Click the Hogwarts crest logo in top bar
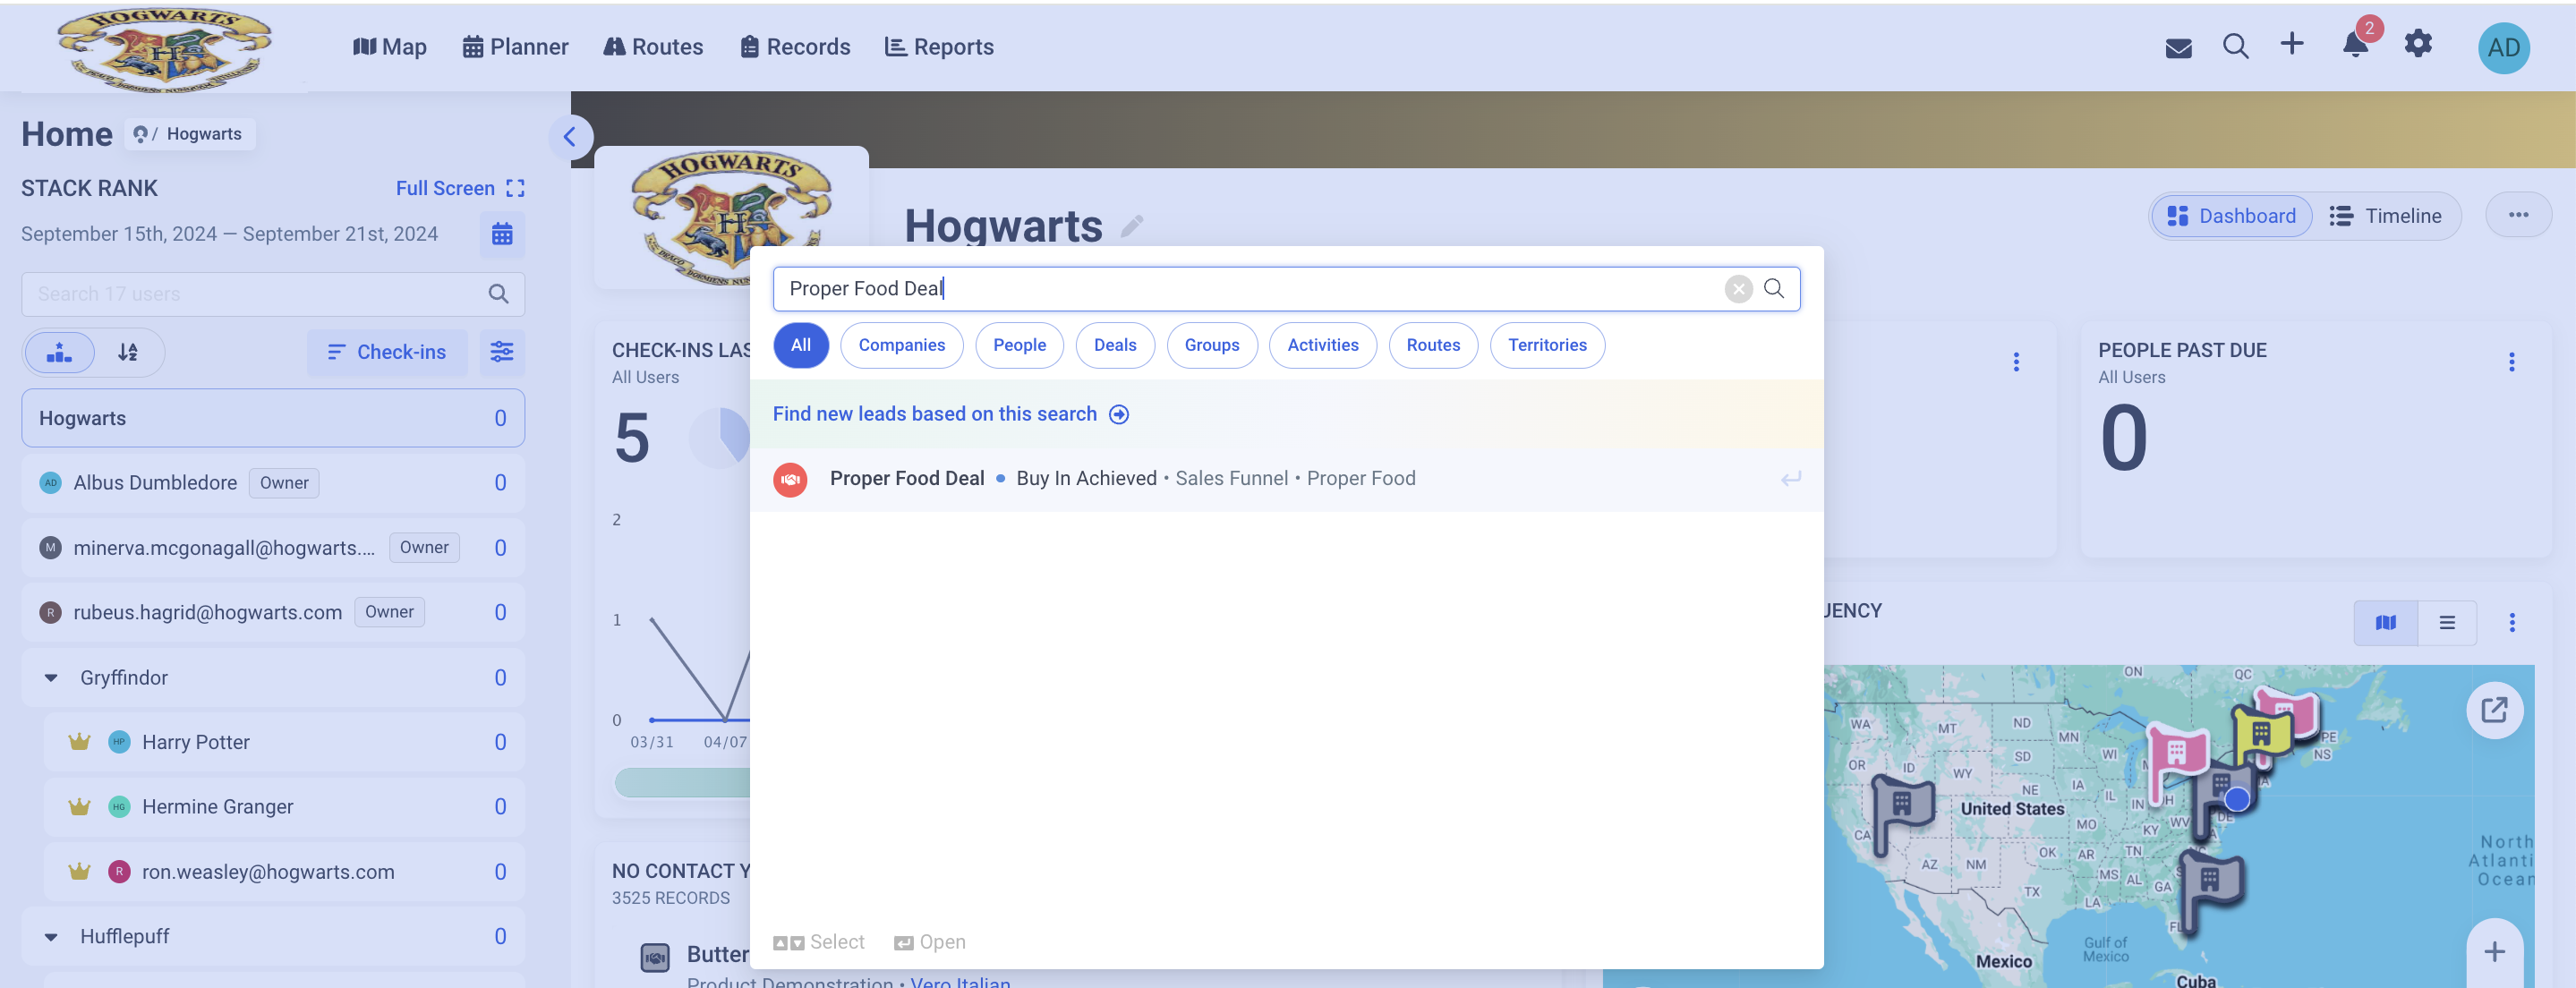The height and width of the screenshot is (988, 2576). [165, 49]
